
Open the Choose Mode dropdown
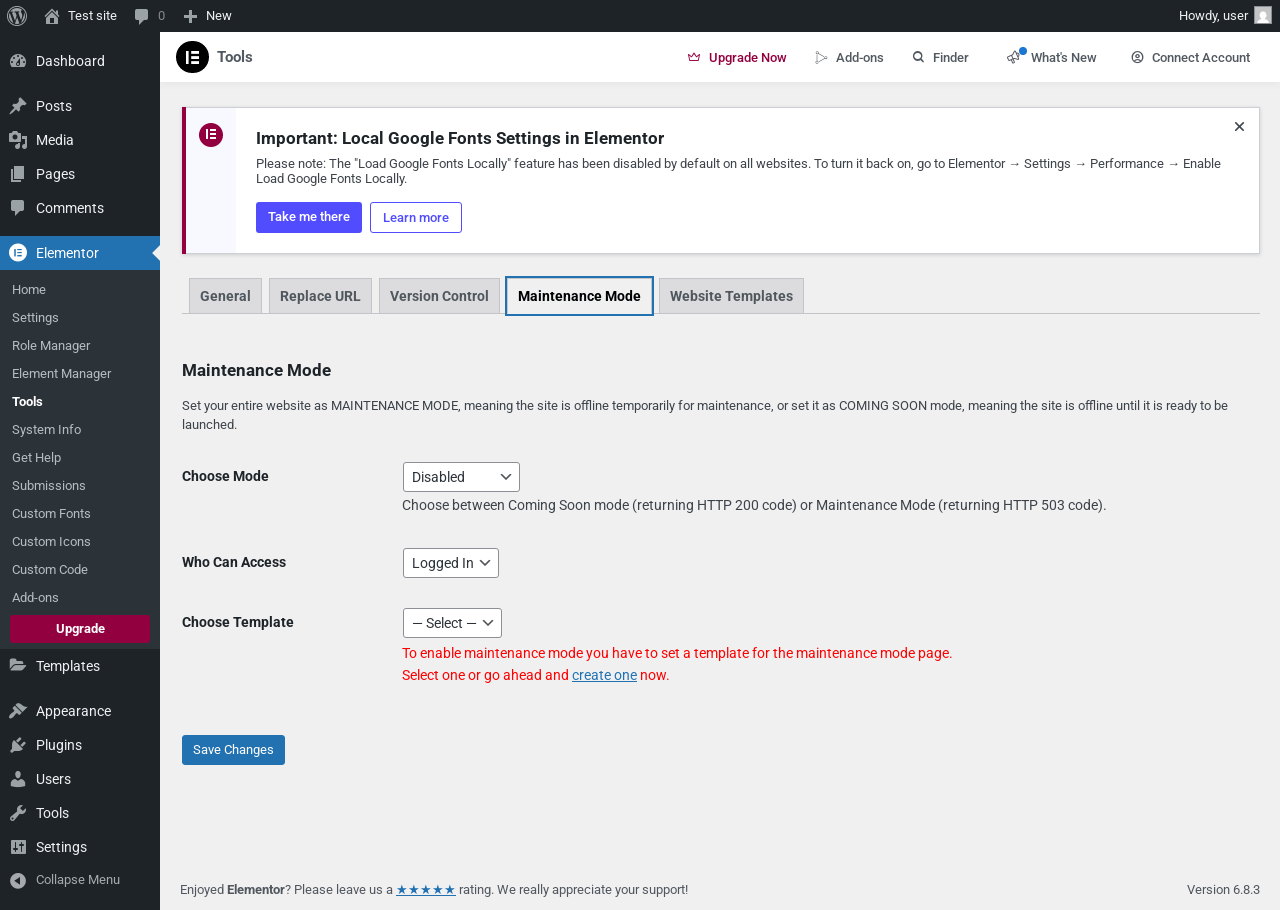tap(461, 477)
